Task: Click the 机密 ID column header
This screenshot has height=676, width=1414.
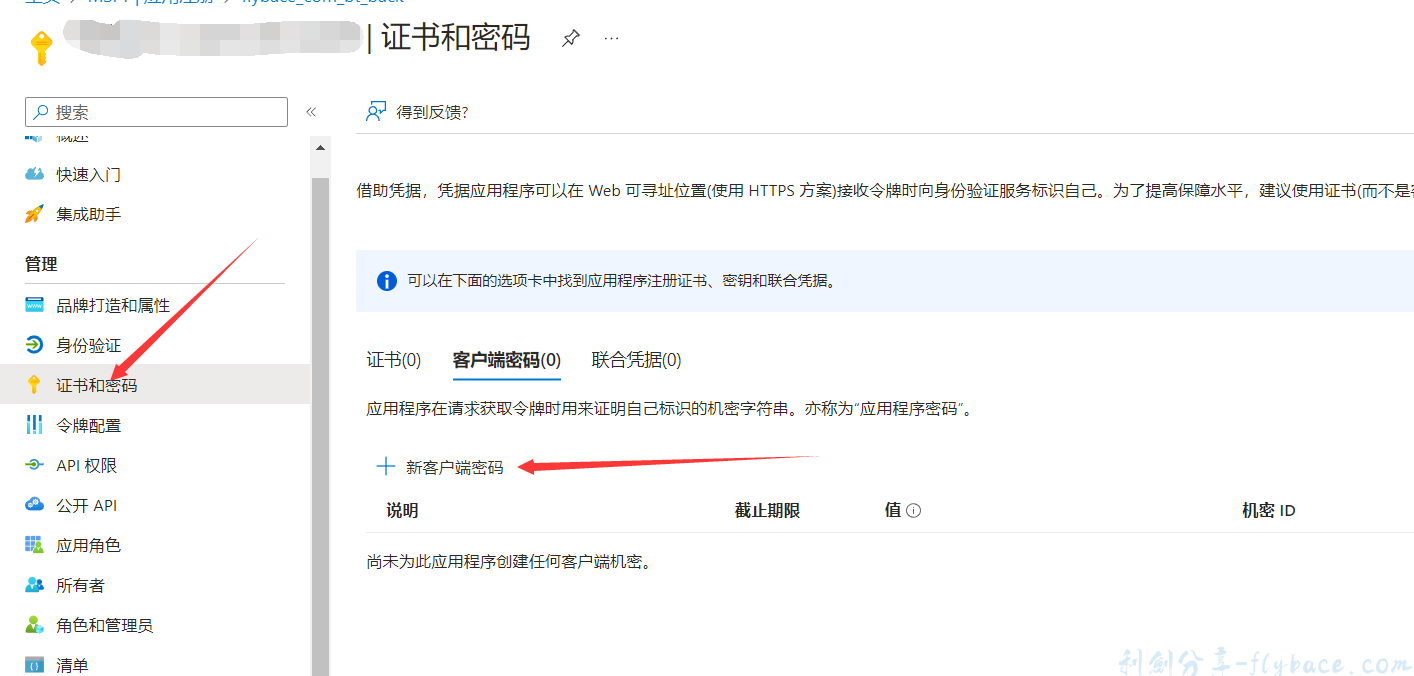Action: 1269,510
